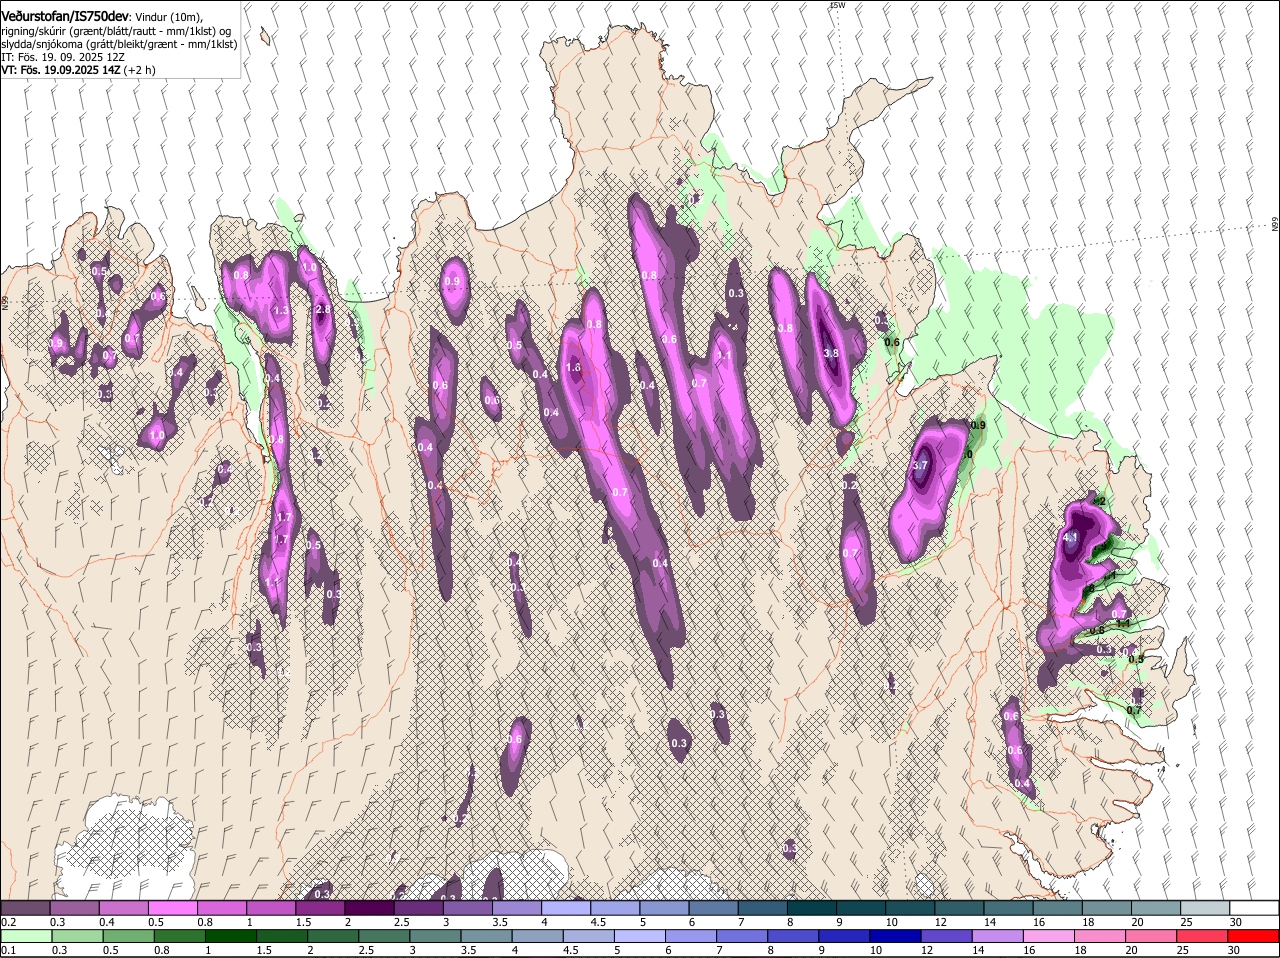Select the 0.8–1 swatch in the bottom legend row
The image size is (1280, 958).
coord(179,936)
